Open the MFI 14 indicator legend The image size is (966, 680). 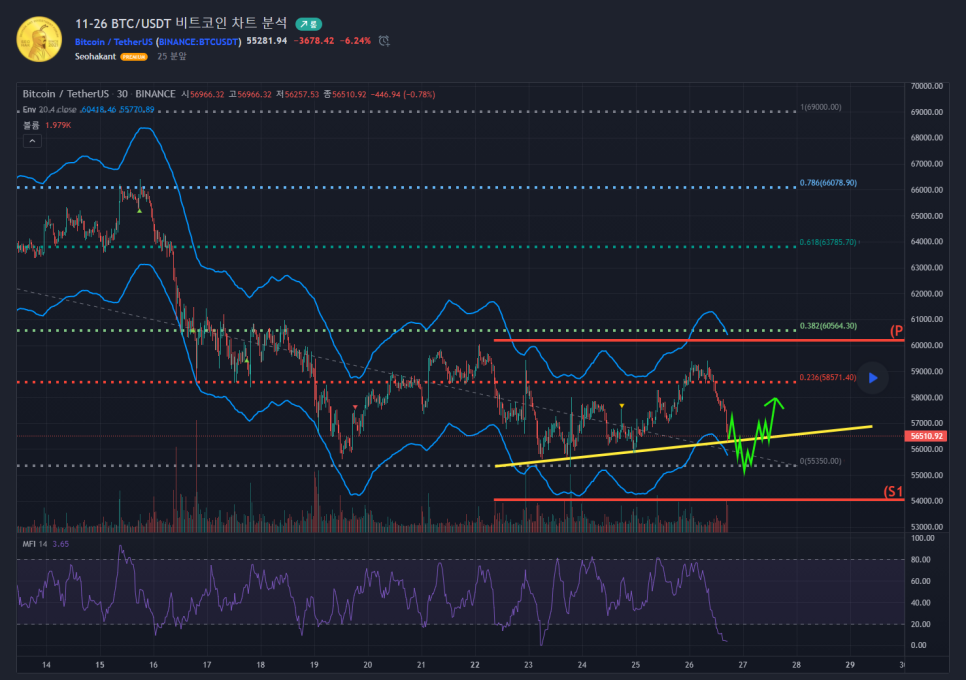(x=36, y=543)
